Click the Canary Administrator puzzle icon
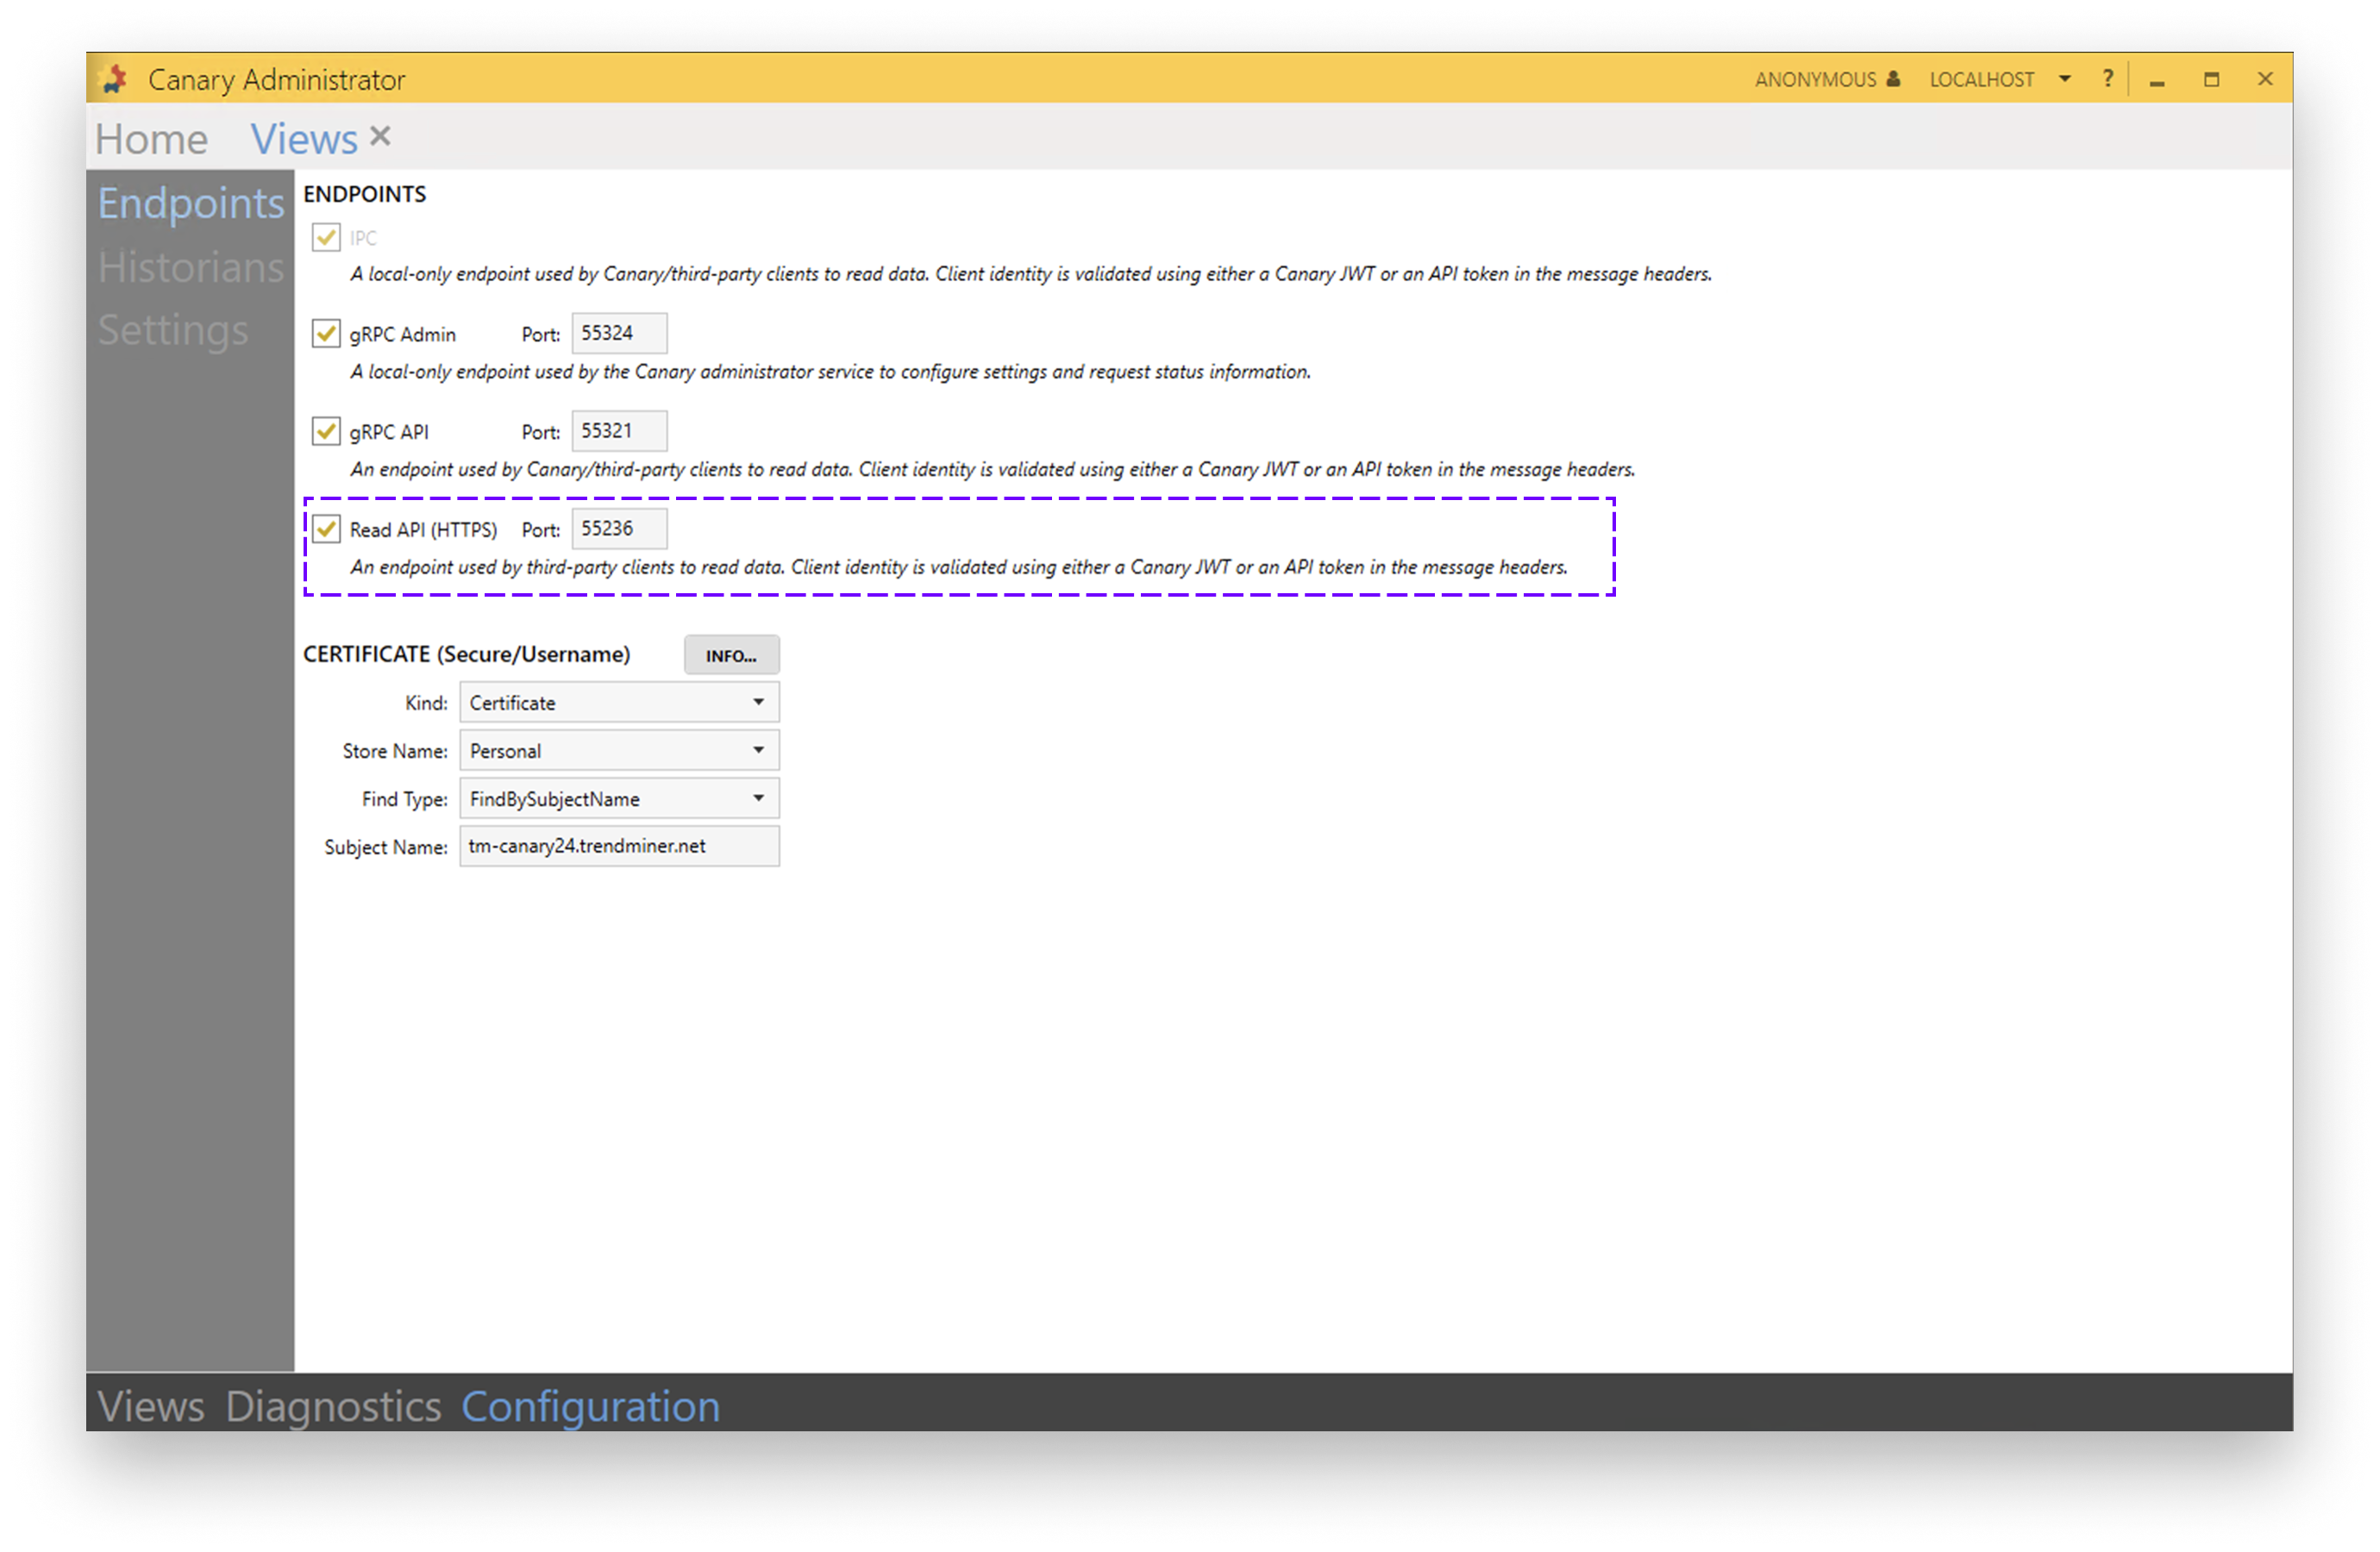2380x1552 pixels. [x=113, y=79]
